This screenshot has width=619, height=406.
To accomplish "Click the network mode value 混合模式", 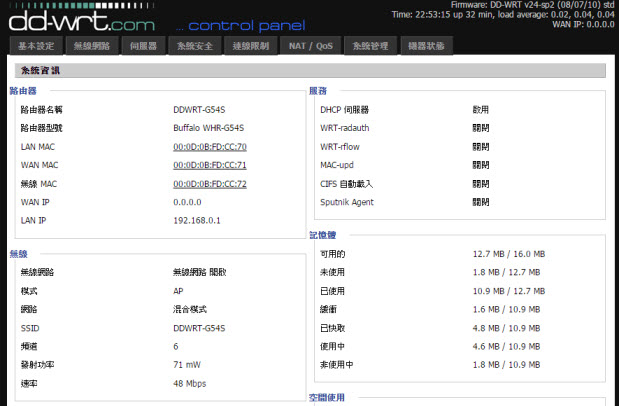I will pyautogui.click(x=190, y=309).
